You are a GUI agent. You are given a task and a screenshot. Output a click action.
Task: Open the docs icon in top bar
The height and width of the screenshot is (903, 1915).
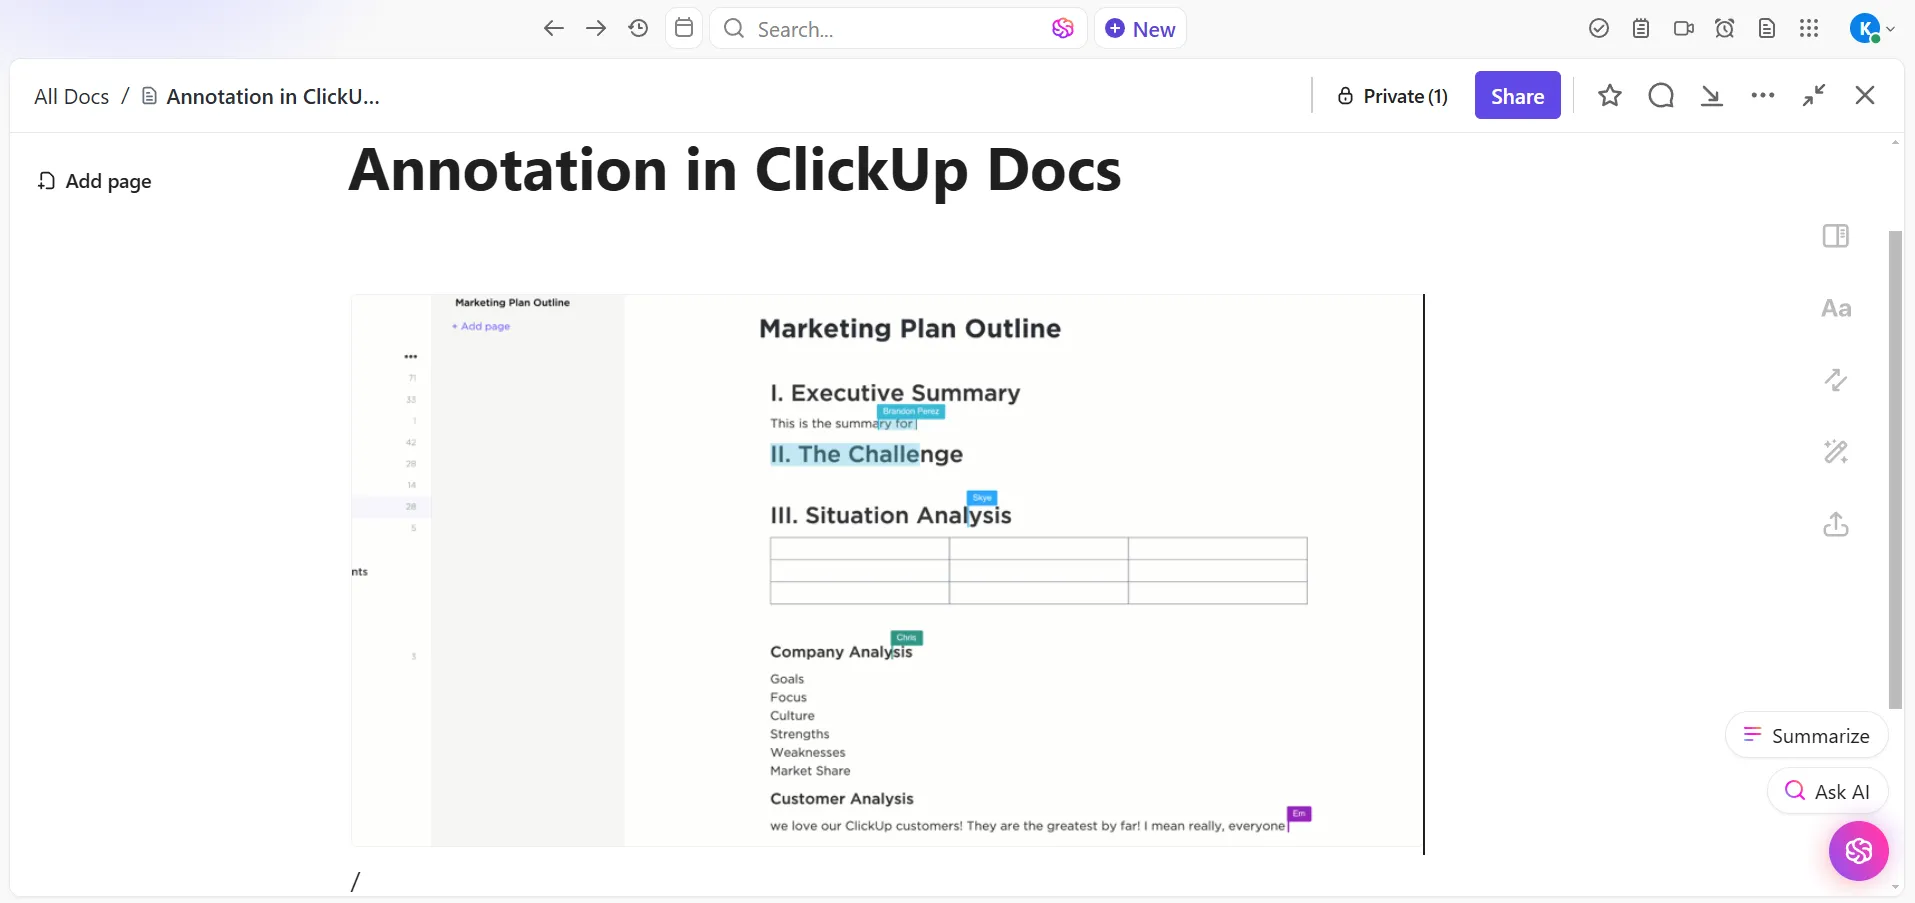point(1767,29)
